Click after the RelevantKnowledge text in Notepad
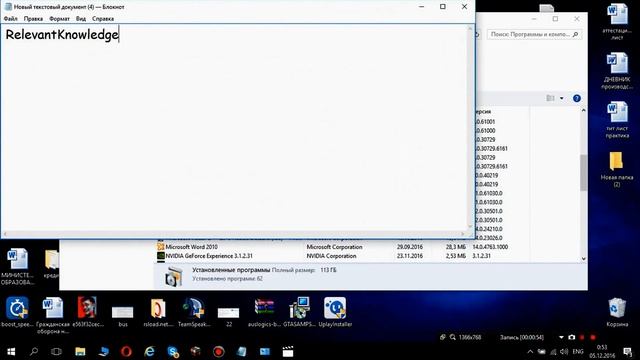640x360 pixels. (120, 35)
